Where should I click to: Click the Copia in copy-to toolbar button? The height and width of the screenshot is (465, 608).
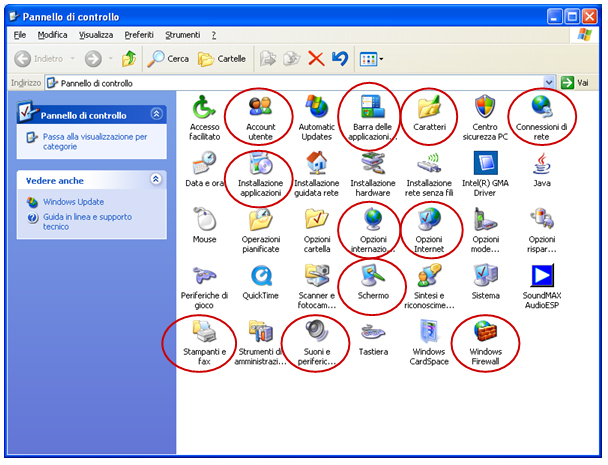pos(292,59)
